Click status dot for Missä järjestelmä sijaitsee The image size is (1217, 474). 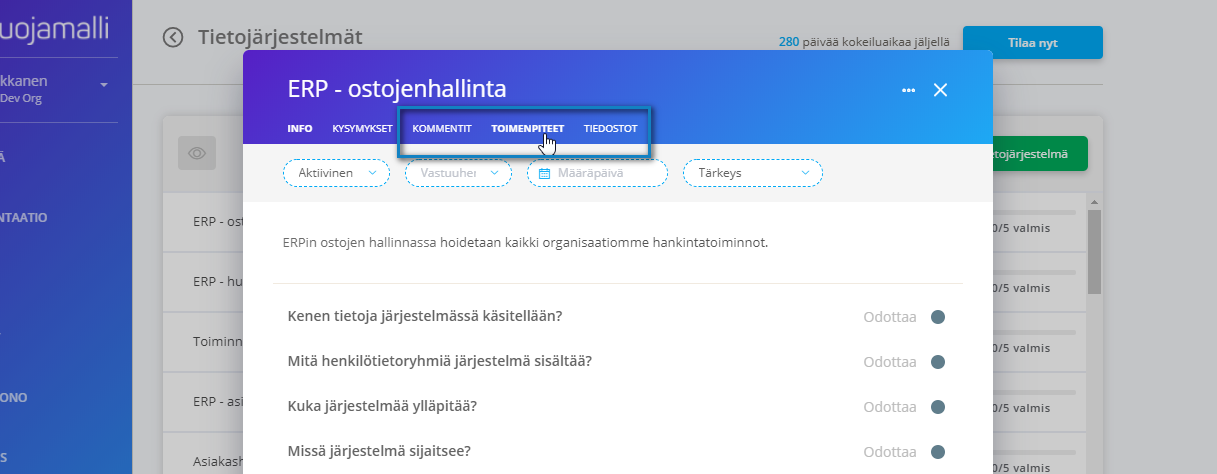(937, 451)
